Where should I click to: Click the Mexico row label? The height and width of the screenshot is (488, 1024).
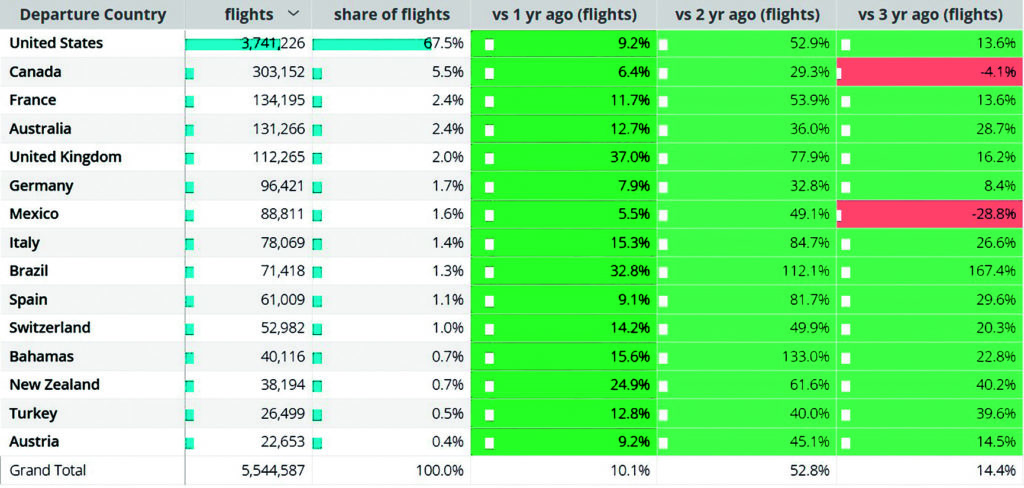[34, 214]
